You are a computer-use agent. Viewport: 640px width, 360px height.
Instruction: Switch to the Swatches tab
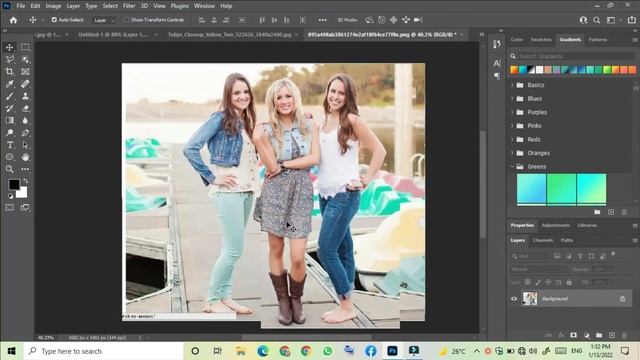coord(541,40)
